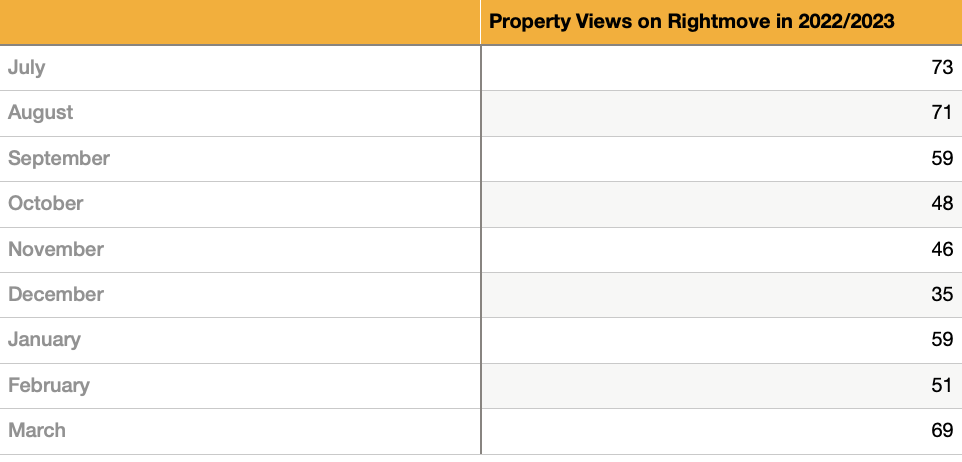Select January's value cell showing 59
The width and height of the screenshot is (962, 462).
[x=942, y=339]
